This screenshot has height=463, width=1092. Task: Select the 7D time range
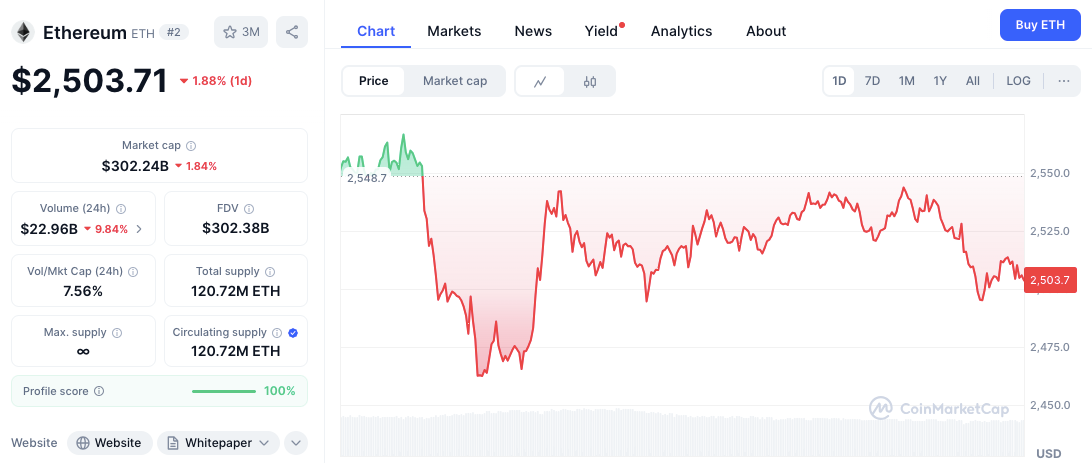click(872, 81)
